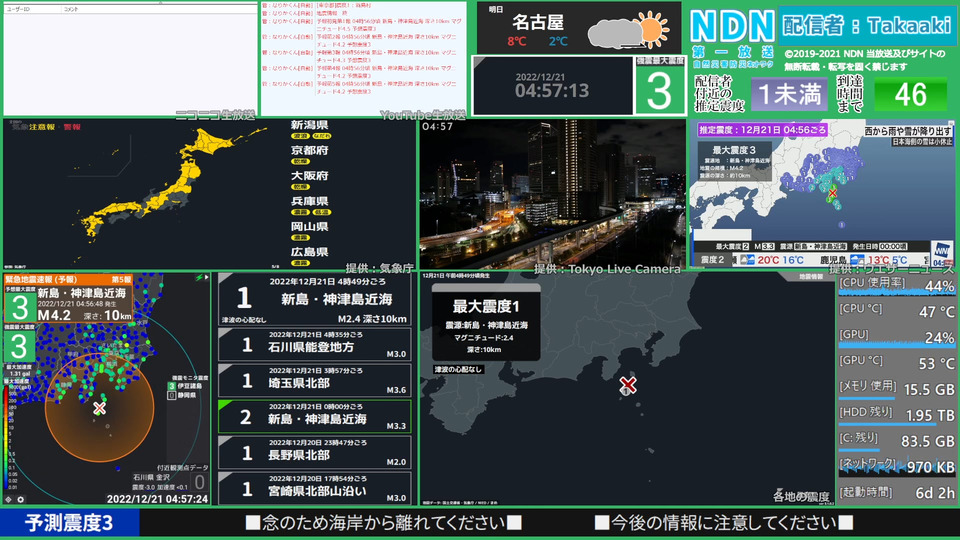Click the purple 推定震度 12月21日 04:56ごろ banner
This screenshot has height=540, width=960.
pos(762,130)
